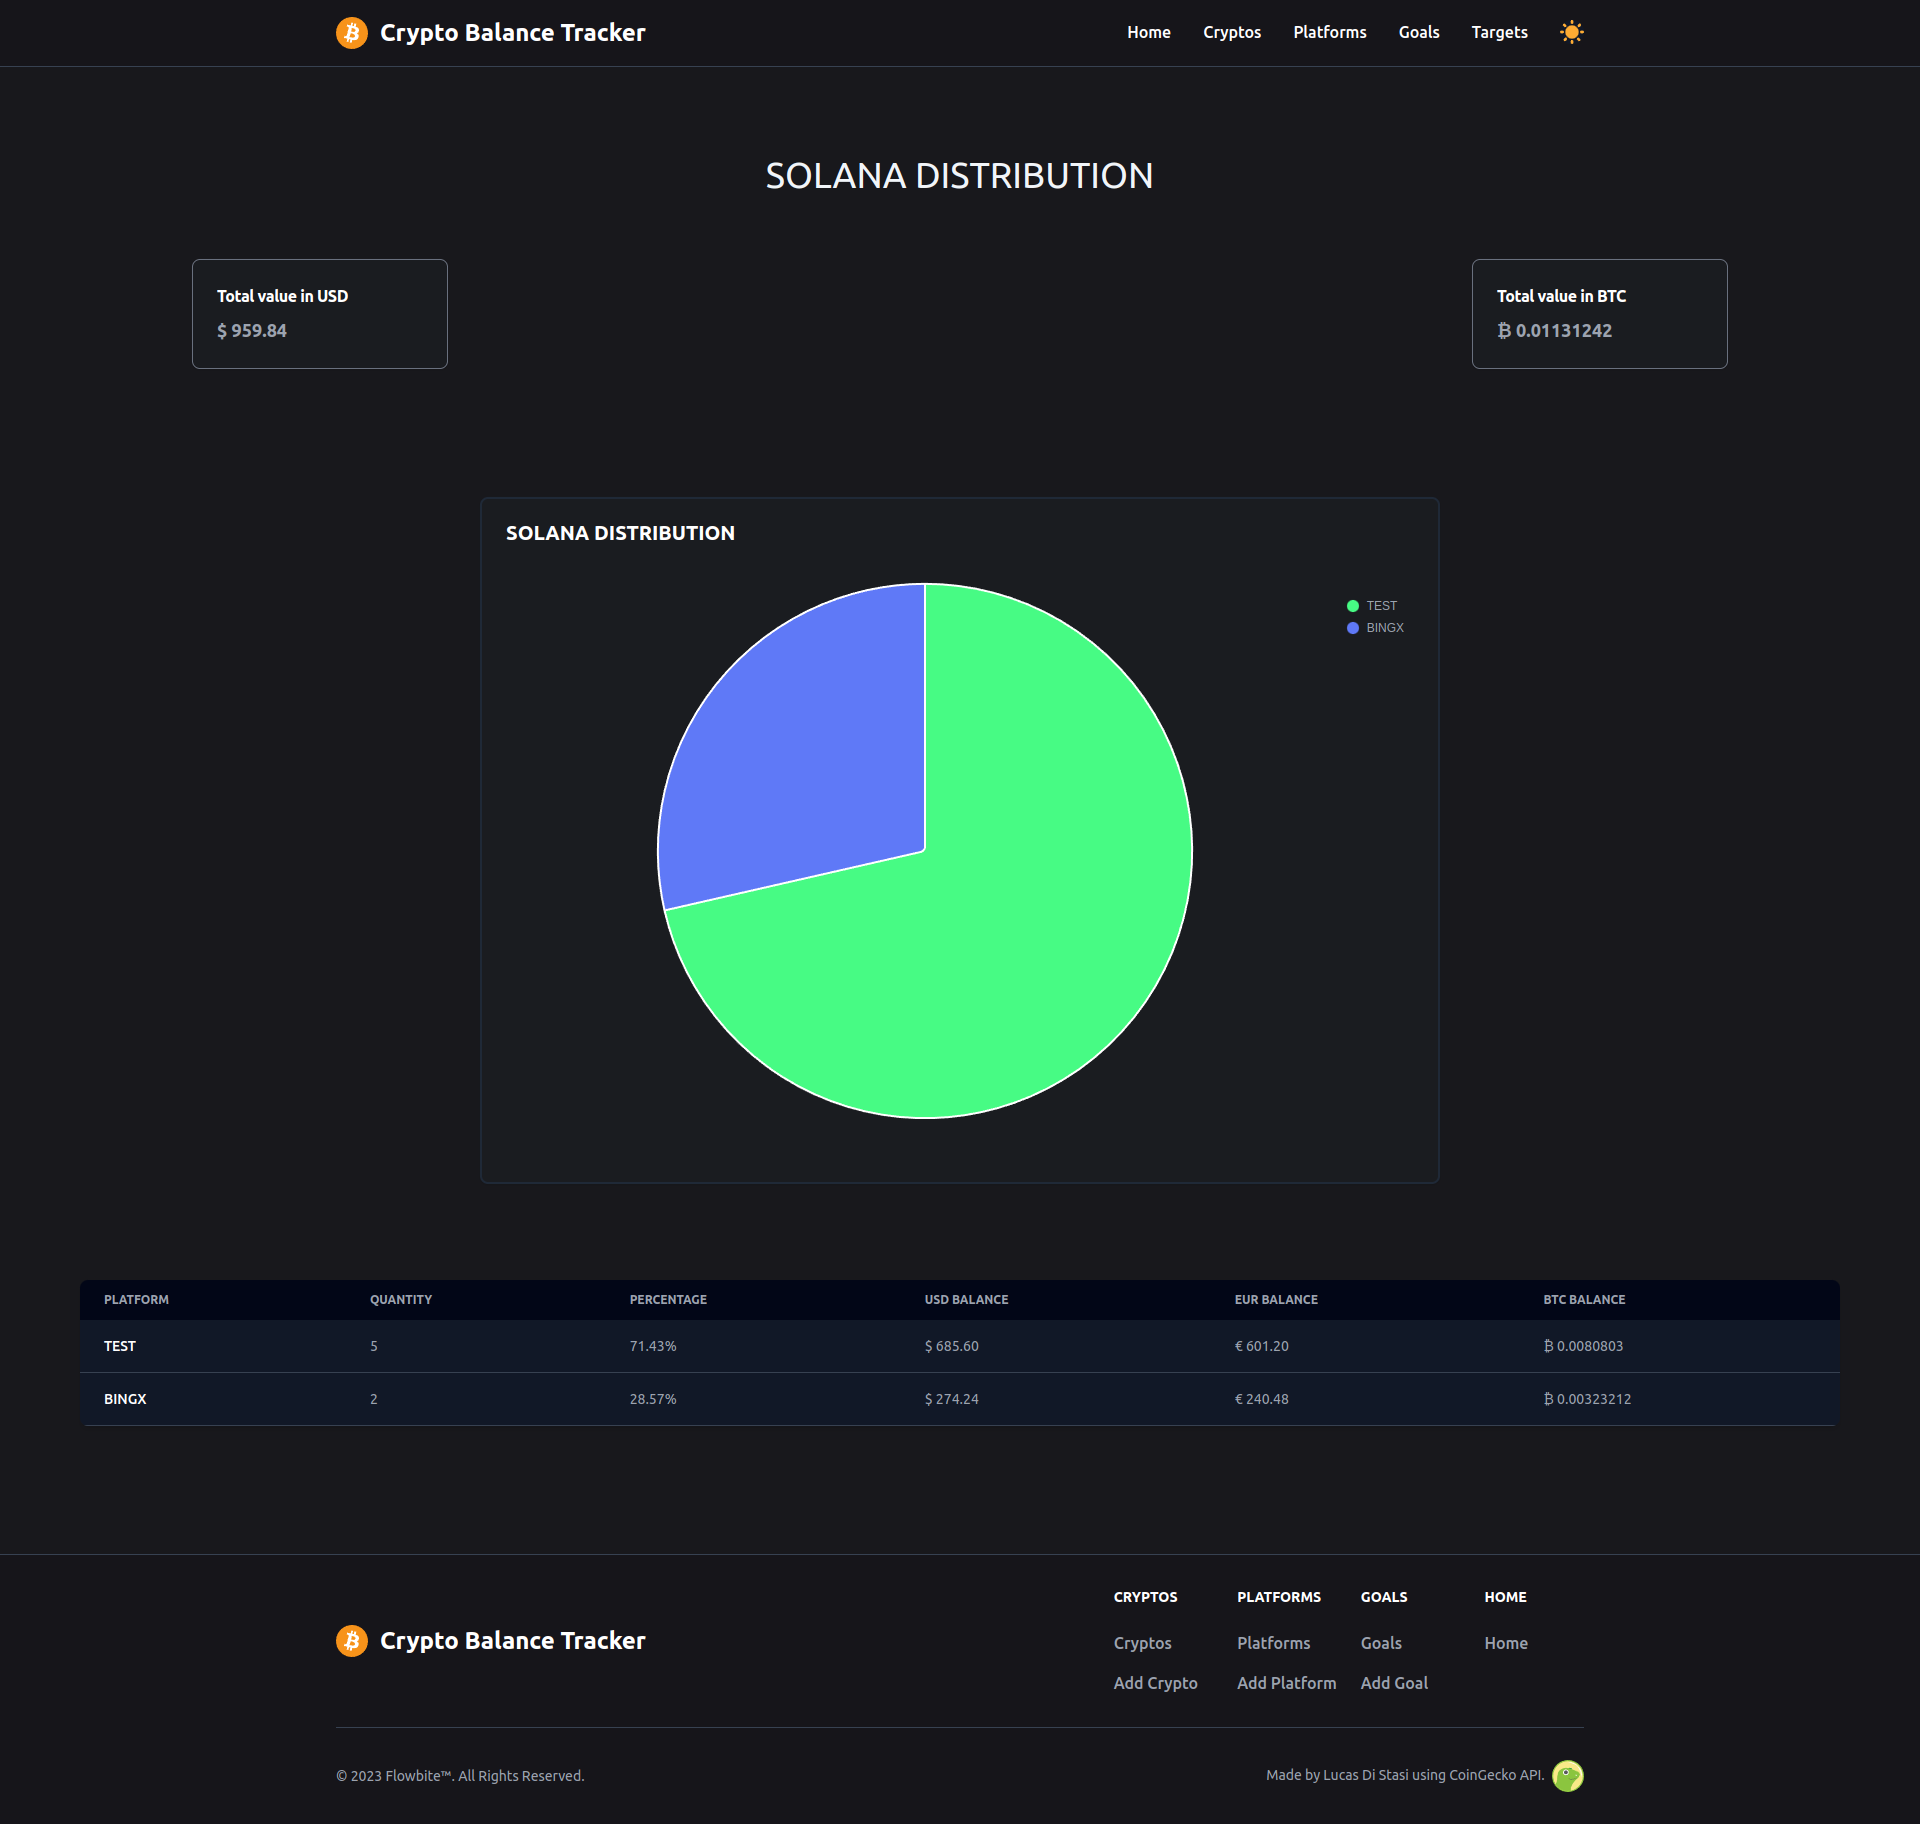Click the 0.01131242 BTC total value
This screenshot has height=1824, width=1920.
1554,331
